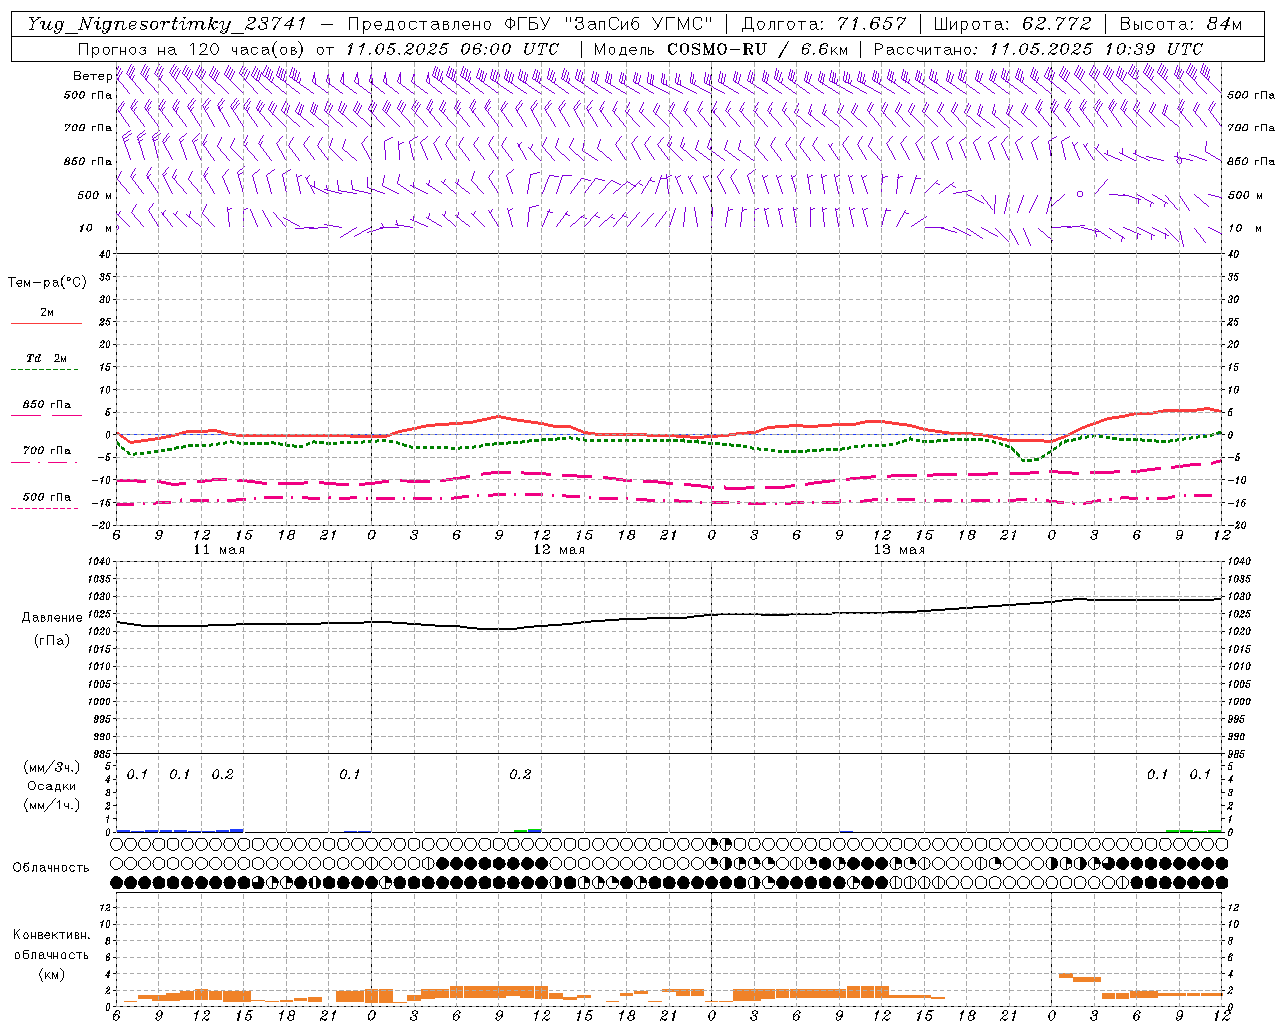This screenshot has width=1280, height=1024.
Task: Click the Высота: 84м label
Action: [1180, 23]
